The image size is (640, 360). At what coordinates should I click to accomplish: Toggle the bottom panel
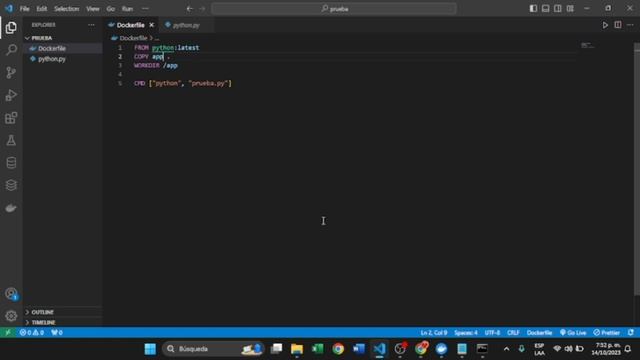(545, 9)
